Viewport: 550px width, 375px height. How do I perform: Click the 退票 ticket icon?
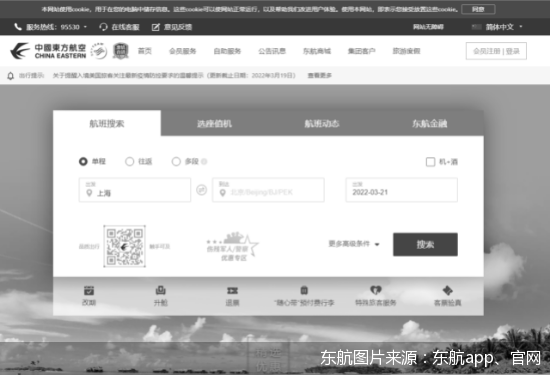[232, 290]
